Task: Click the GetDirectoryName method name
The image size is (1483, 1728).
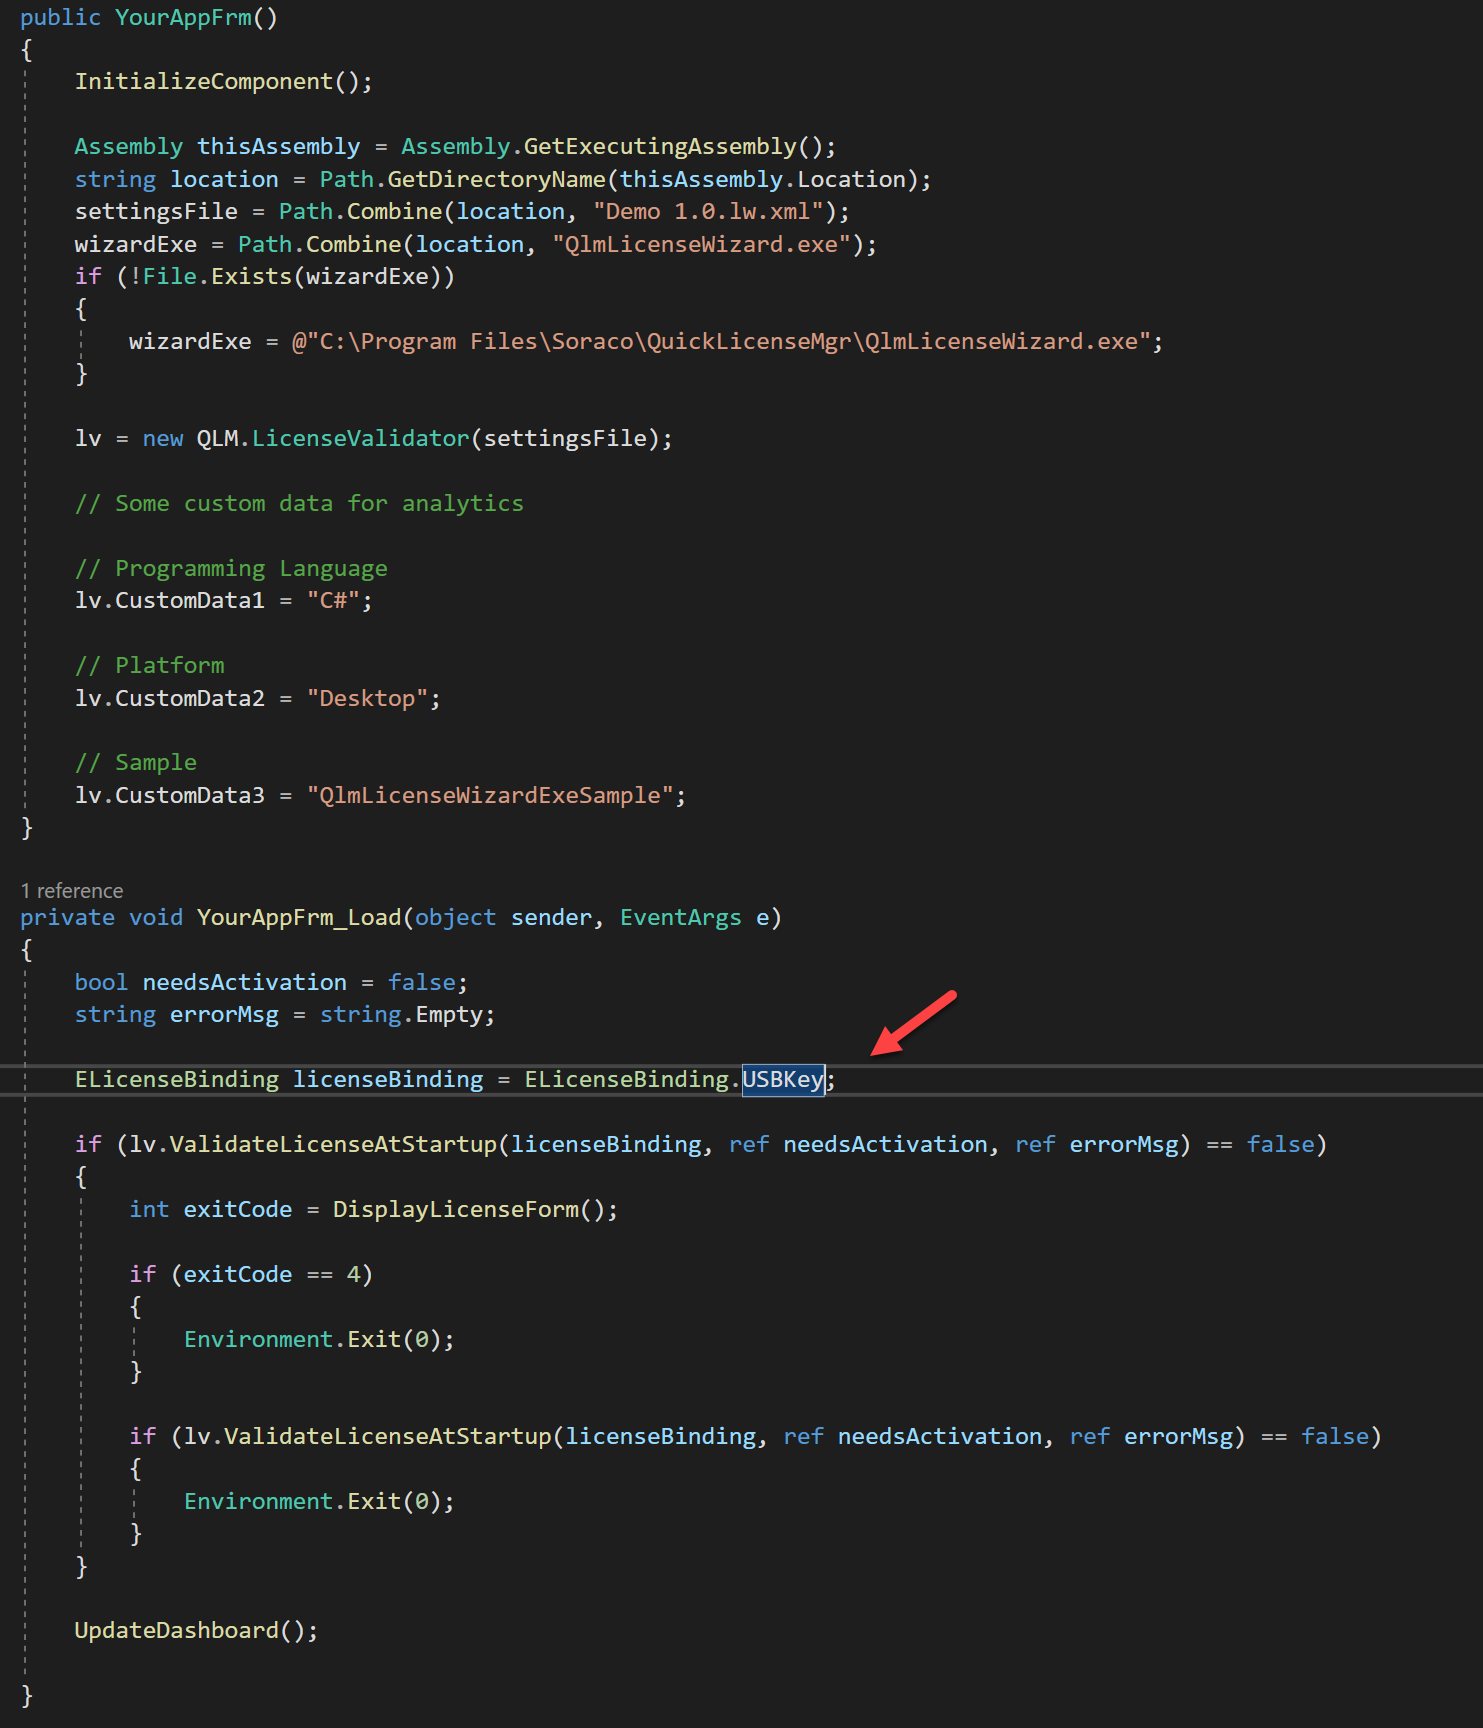Action: pos(497,179)
